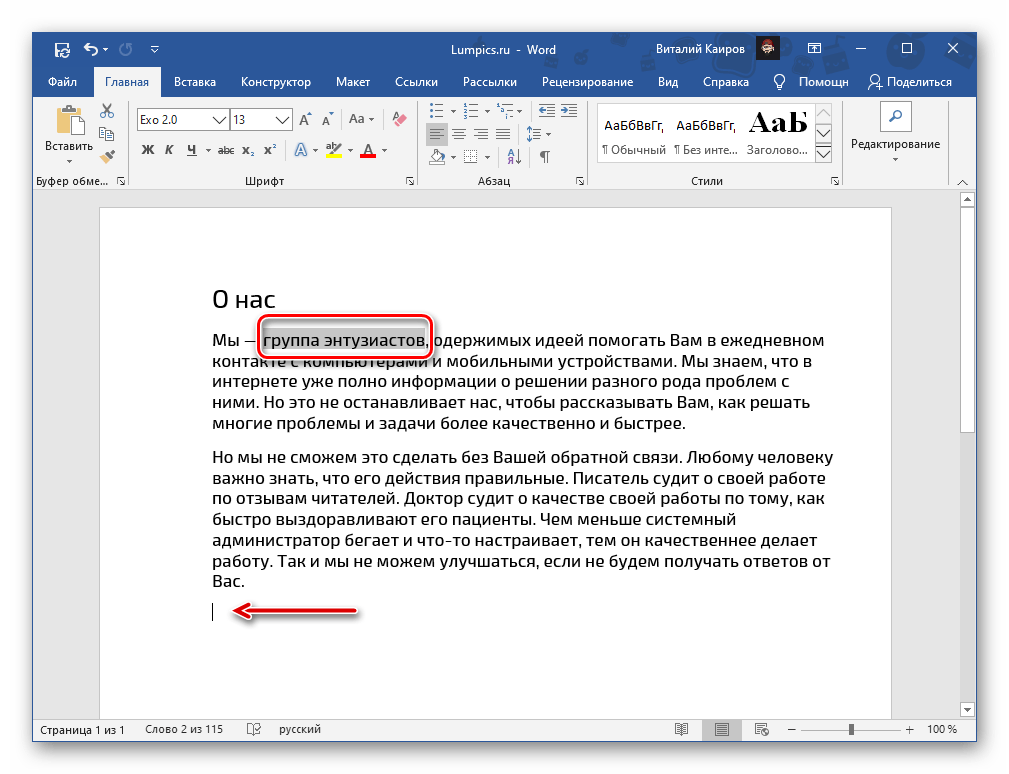Viewport: 1009px width, 774px height.
Task: Switch to the Рецензирование tab
Action: point(588,82)
